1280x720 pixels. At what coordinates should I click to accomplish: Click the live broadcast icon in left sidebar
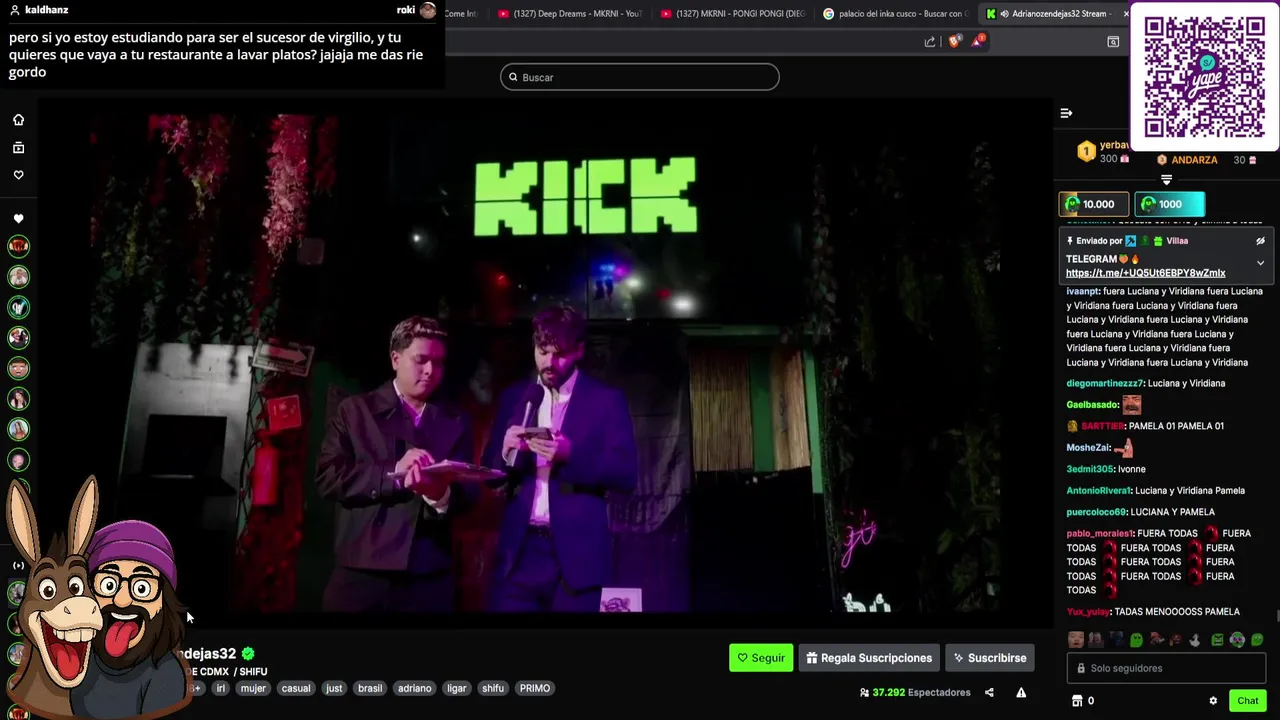pyautogui.click(x=18, y=565)
